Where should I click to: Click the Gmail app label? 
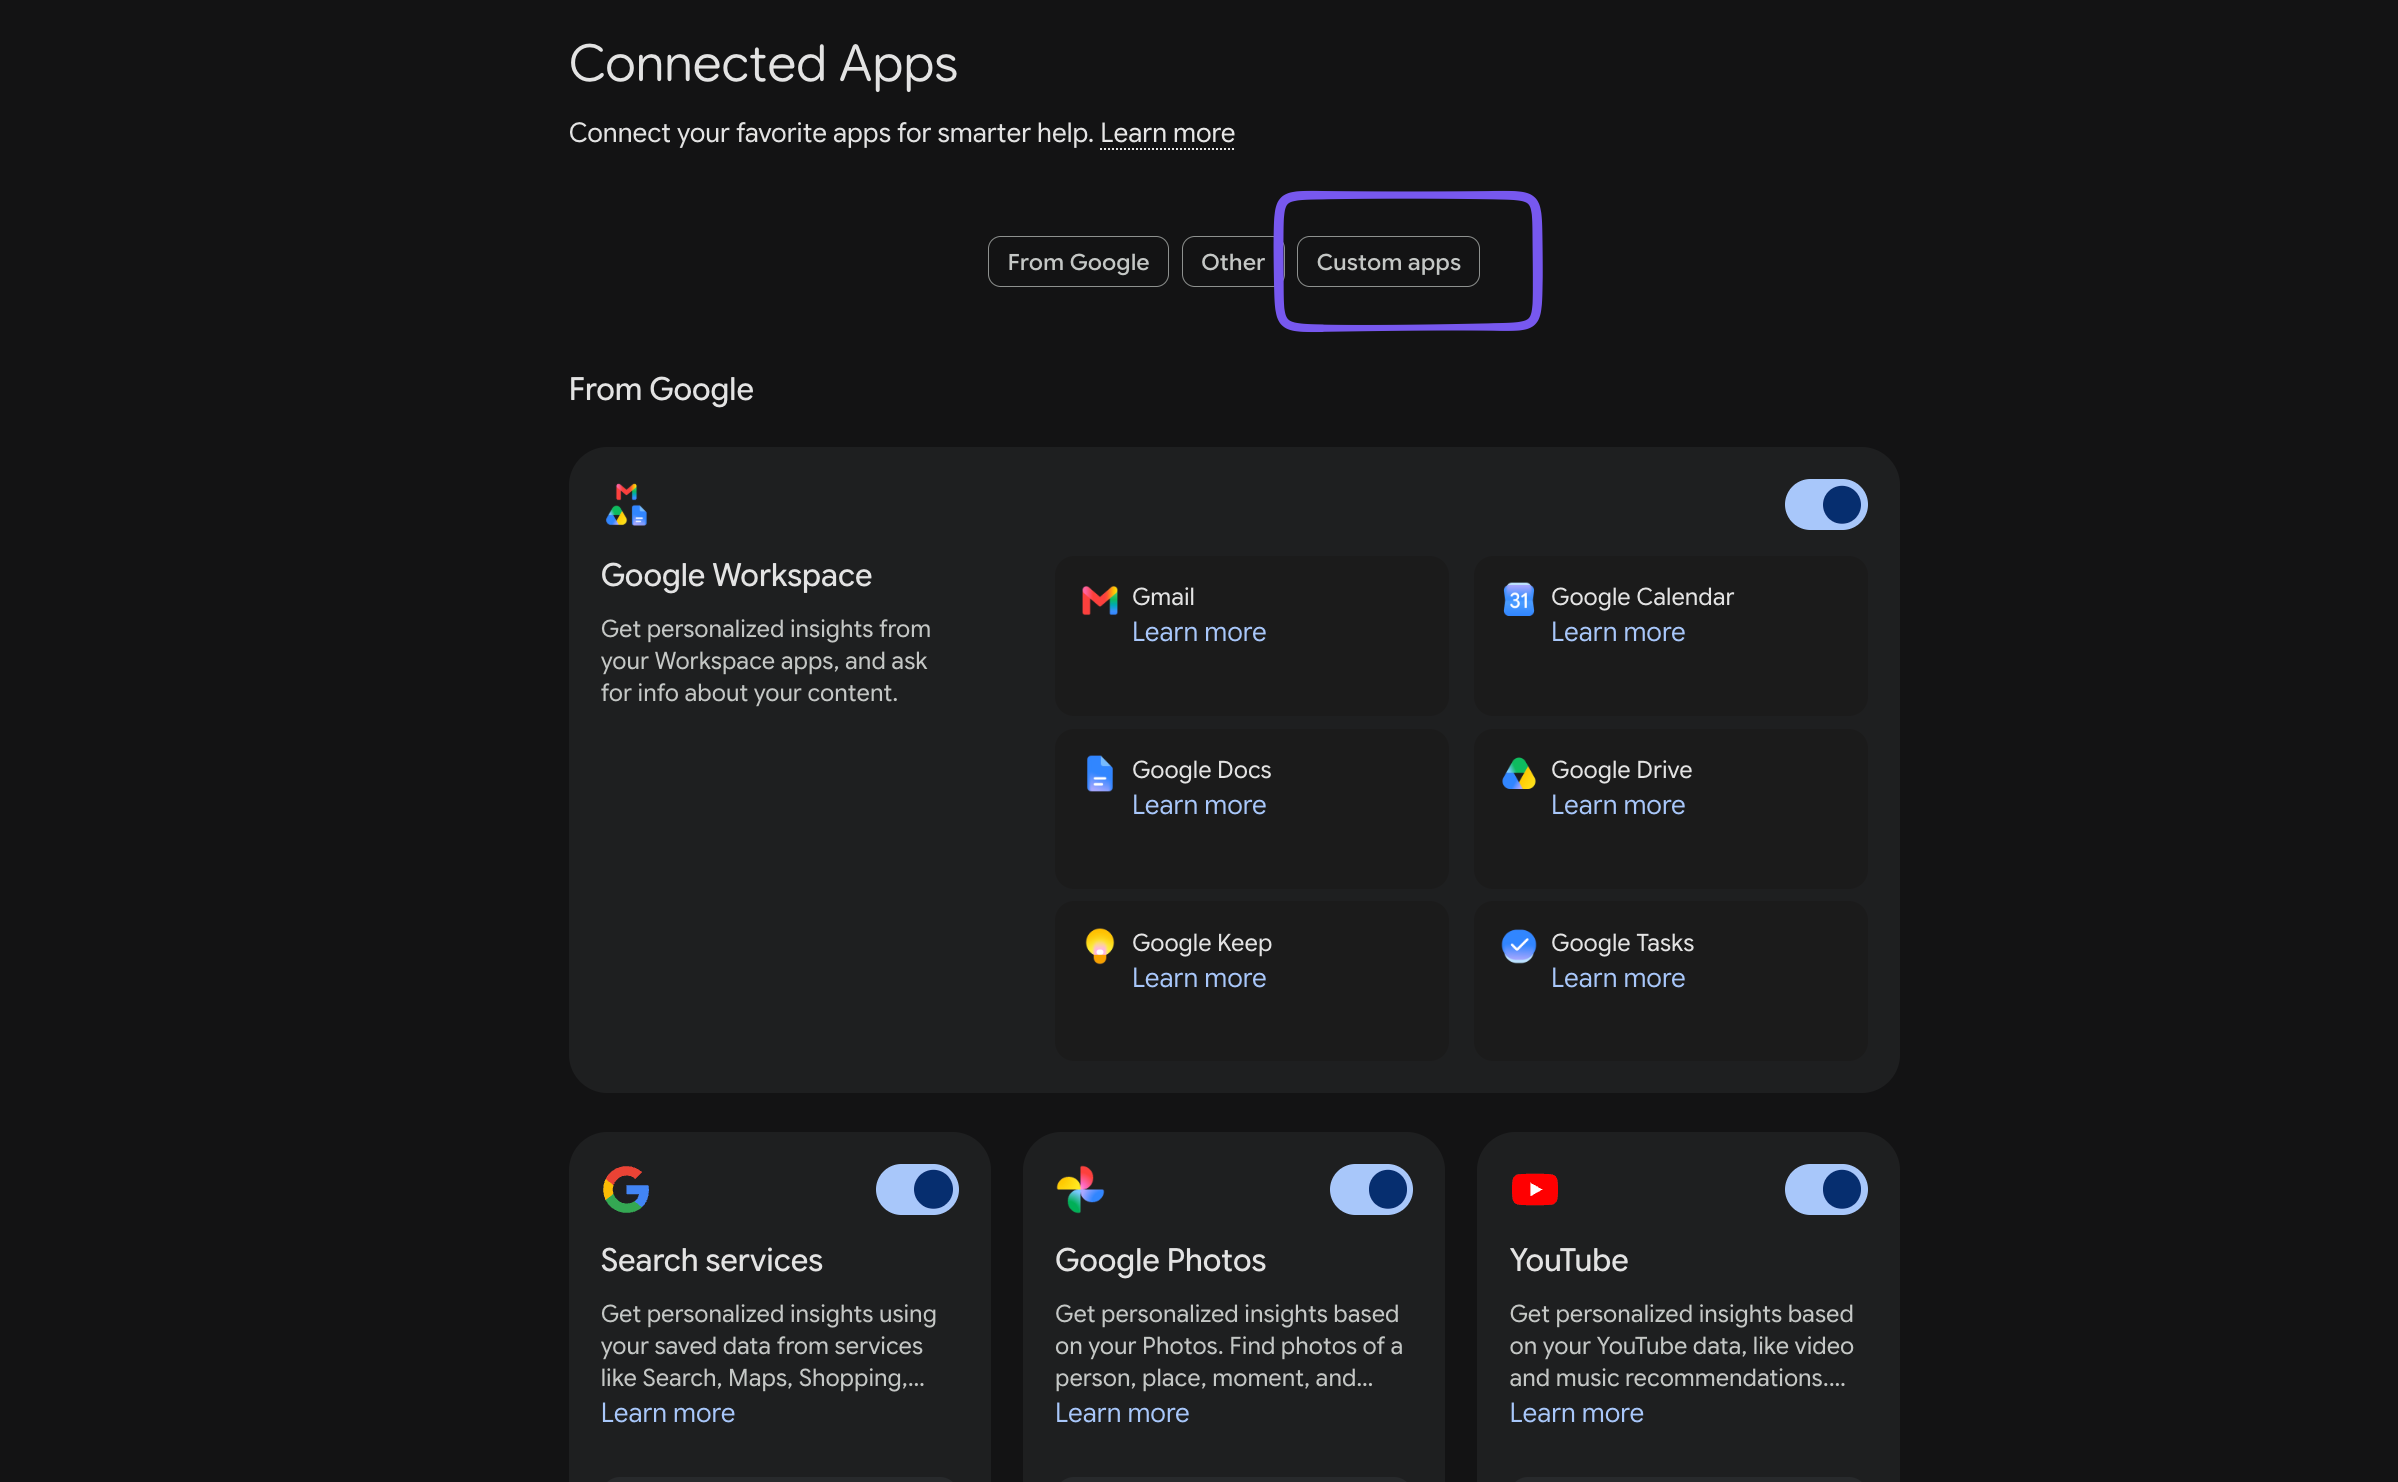point(1163,597)
